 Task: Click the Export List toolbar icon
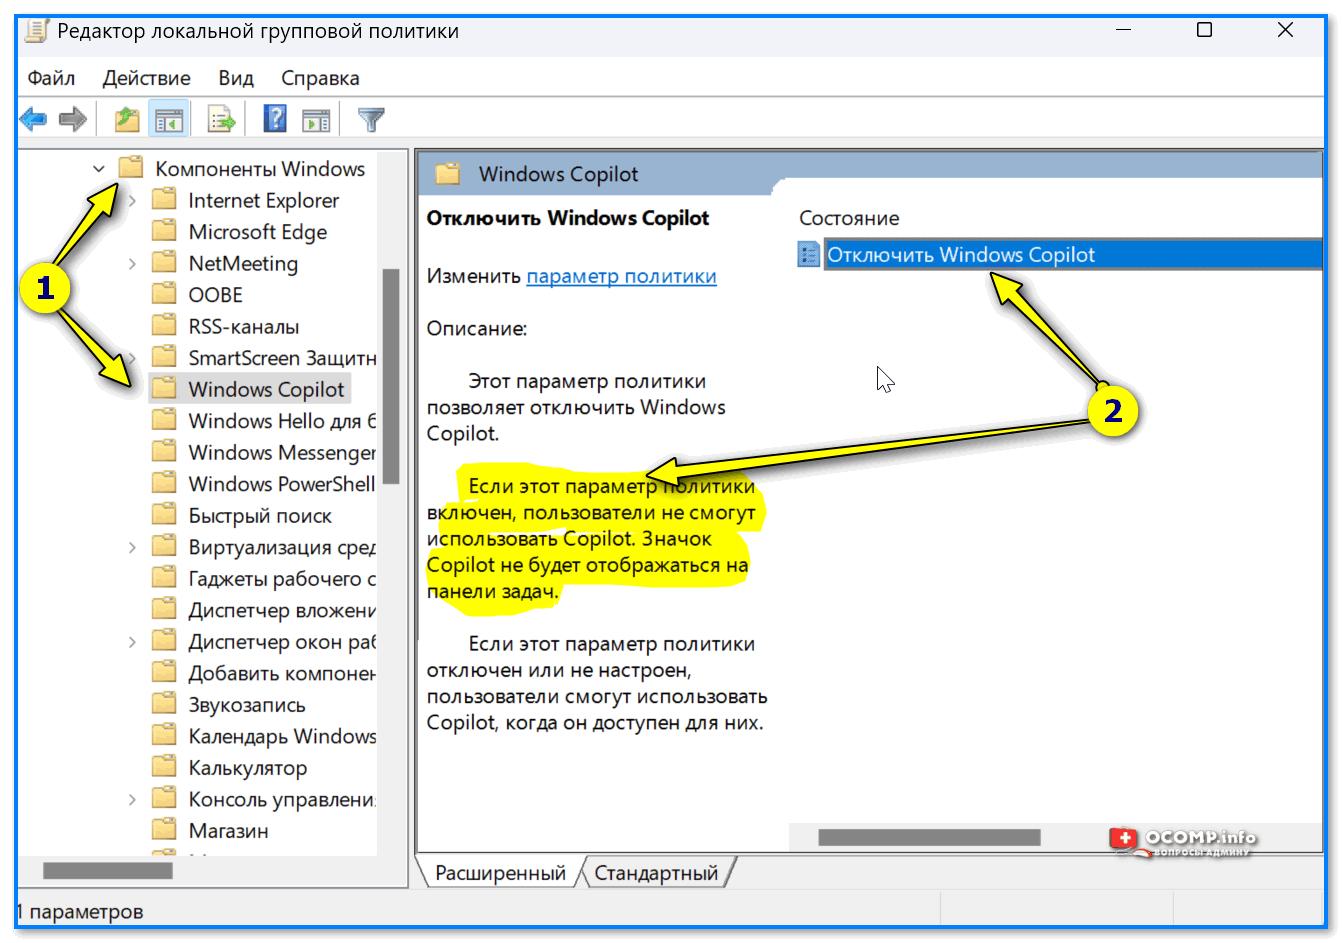(x=221, y=120)
